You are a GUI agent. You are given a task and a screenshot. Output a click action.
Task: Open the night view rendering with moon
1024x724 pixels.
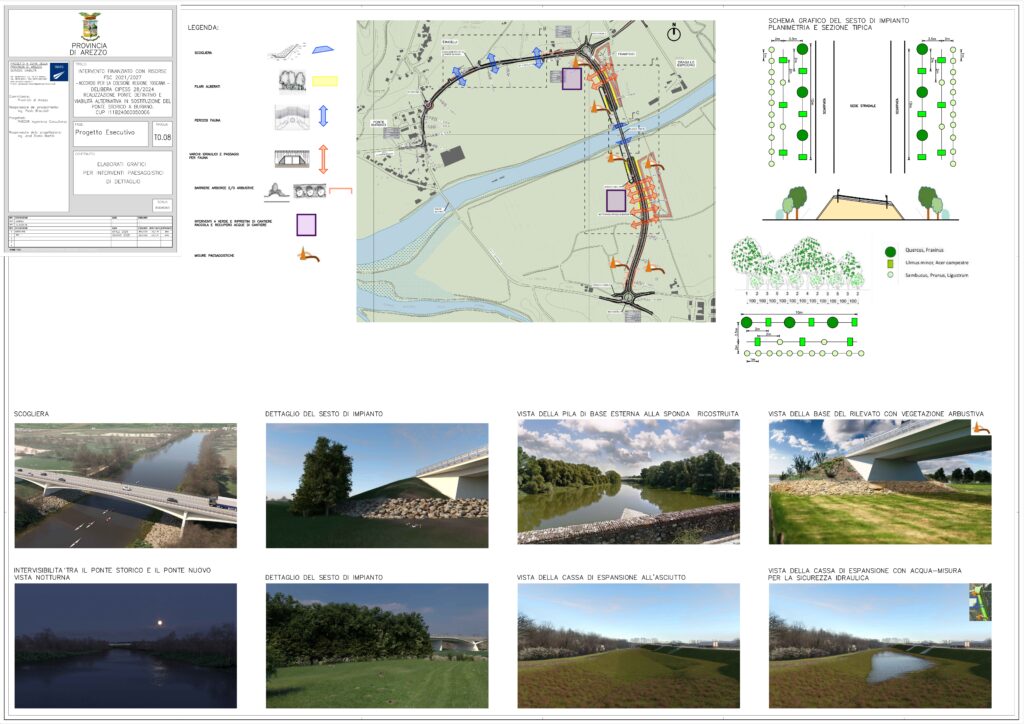click(x=125, y=645)
